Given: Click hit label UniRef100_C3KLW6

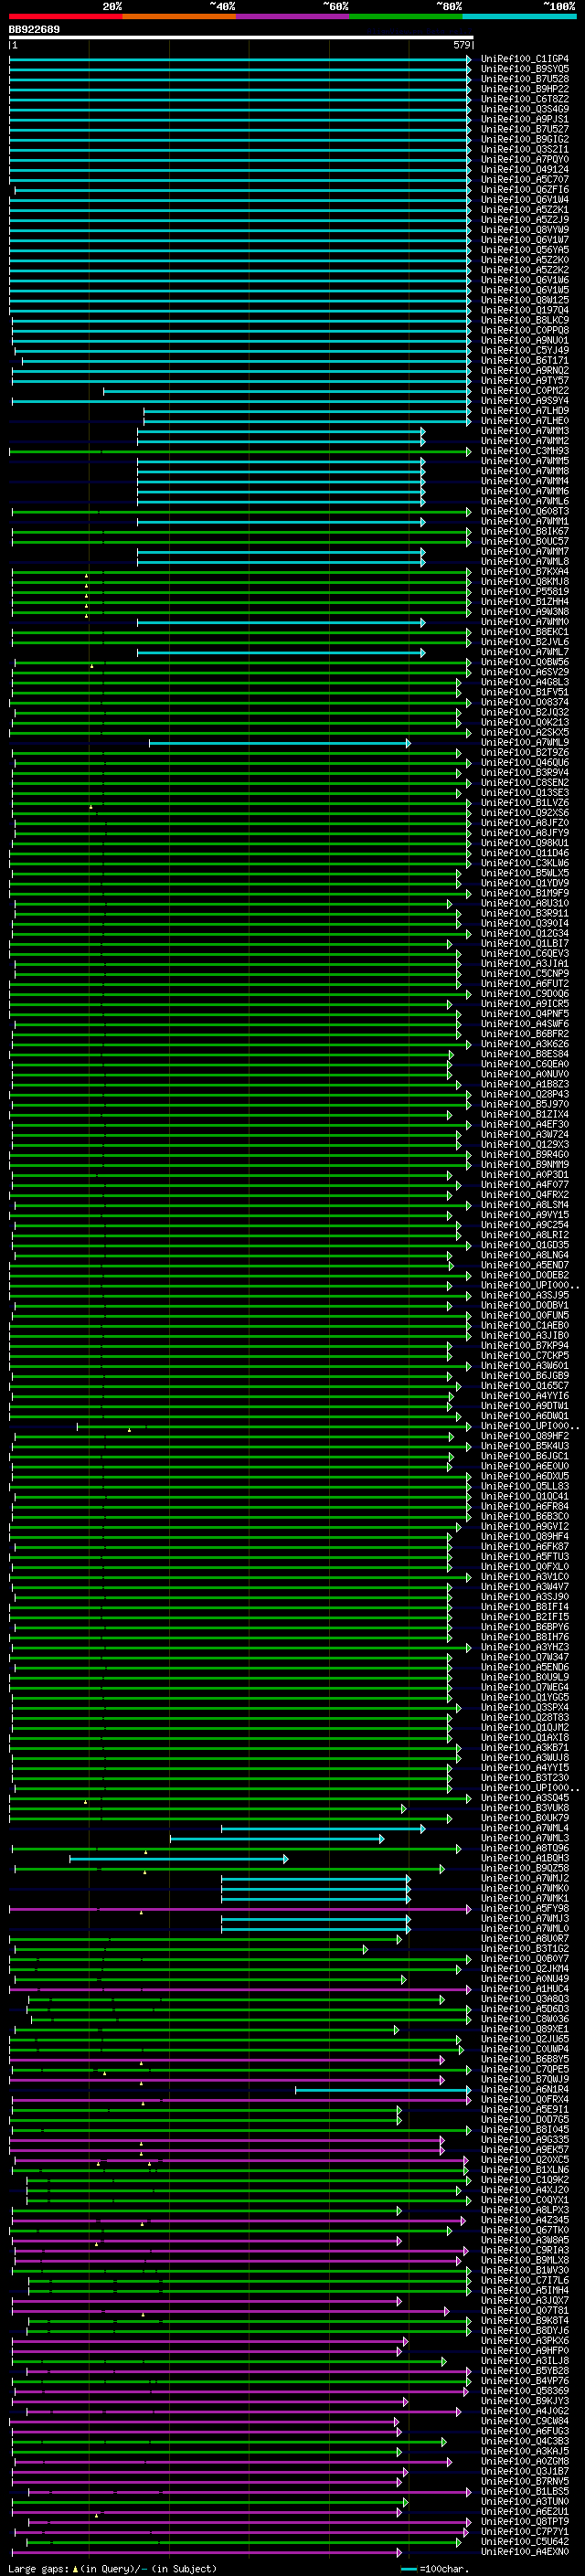Looking at the screenshot, I should click(x=525, y=863).
